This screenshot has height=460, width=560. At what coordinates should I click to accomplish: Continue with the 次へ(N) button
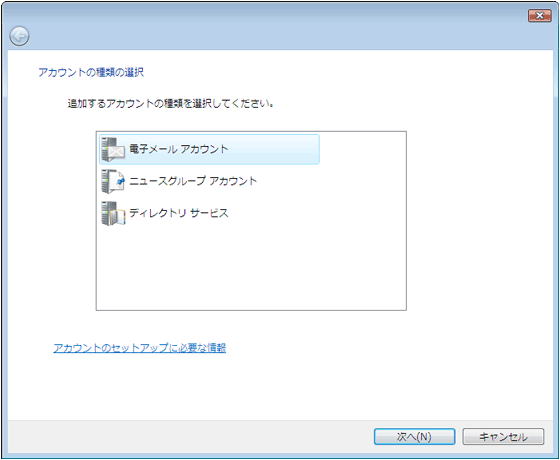[x=414, y=436]
